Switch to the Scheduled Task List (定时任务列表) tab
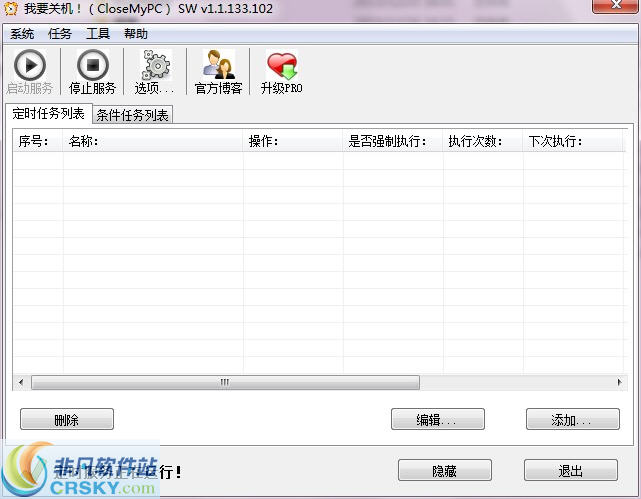This screenshot has height=499, width=641. pos(48,113)
